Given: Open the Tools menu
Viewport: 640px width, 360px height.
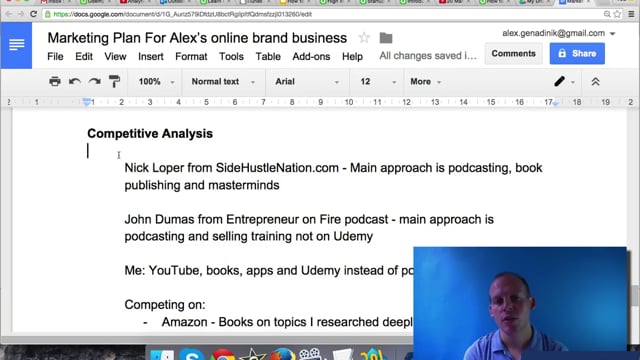Looking at the screenshot, I should (x=231, y=56).
